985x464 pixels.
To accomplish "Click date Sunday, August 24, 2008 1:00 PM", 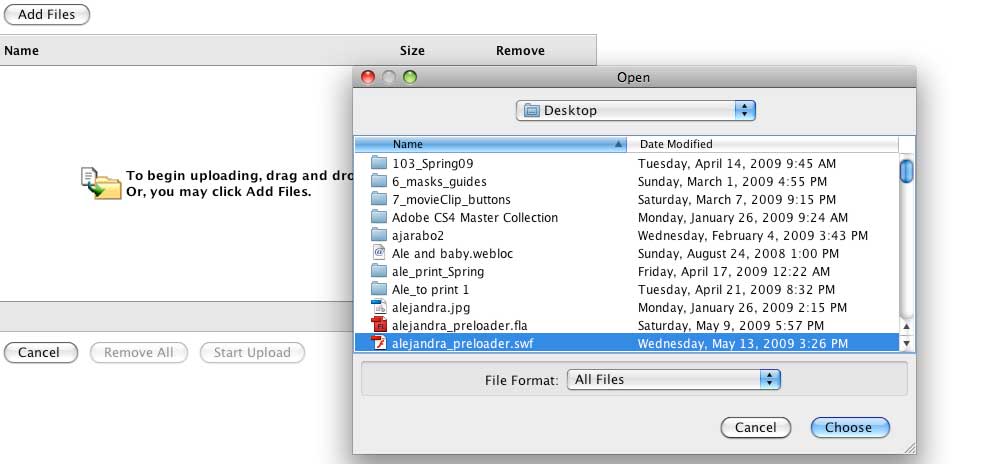I will [738, 254].
